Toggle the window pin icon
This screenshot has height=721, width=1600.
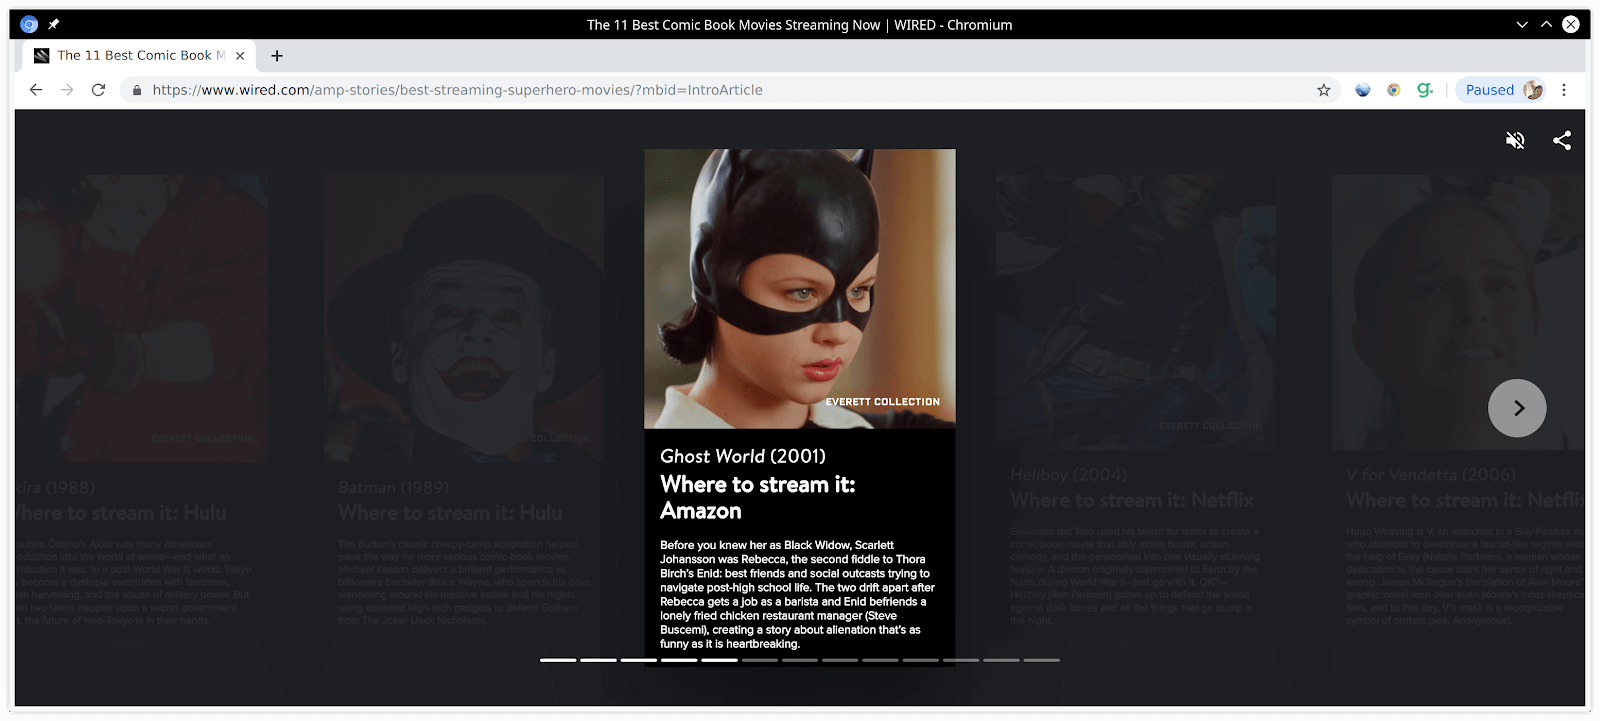[54, 24]
